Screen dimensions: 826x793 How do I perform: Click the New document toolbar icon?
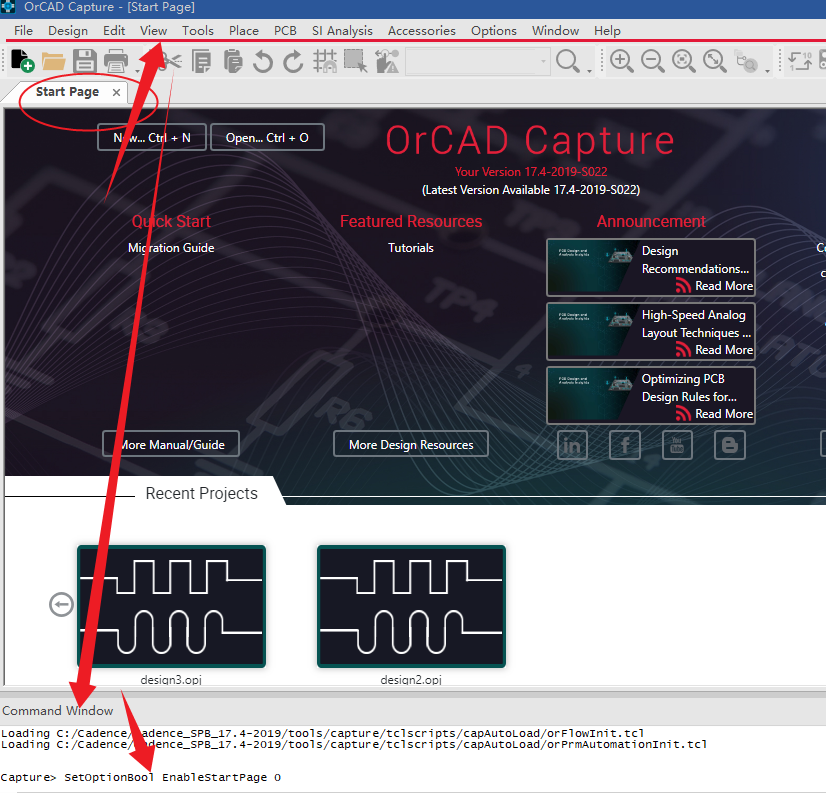point(22,61)
